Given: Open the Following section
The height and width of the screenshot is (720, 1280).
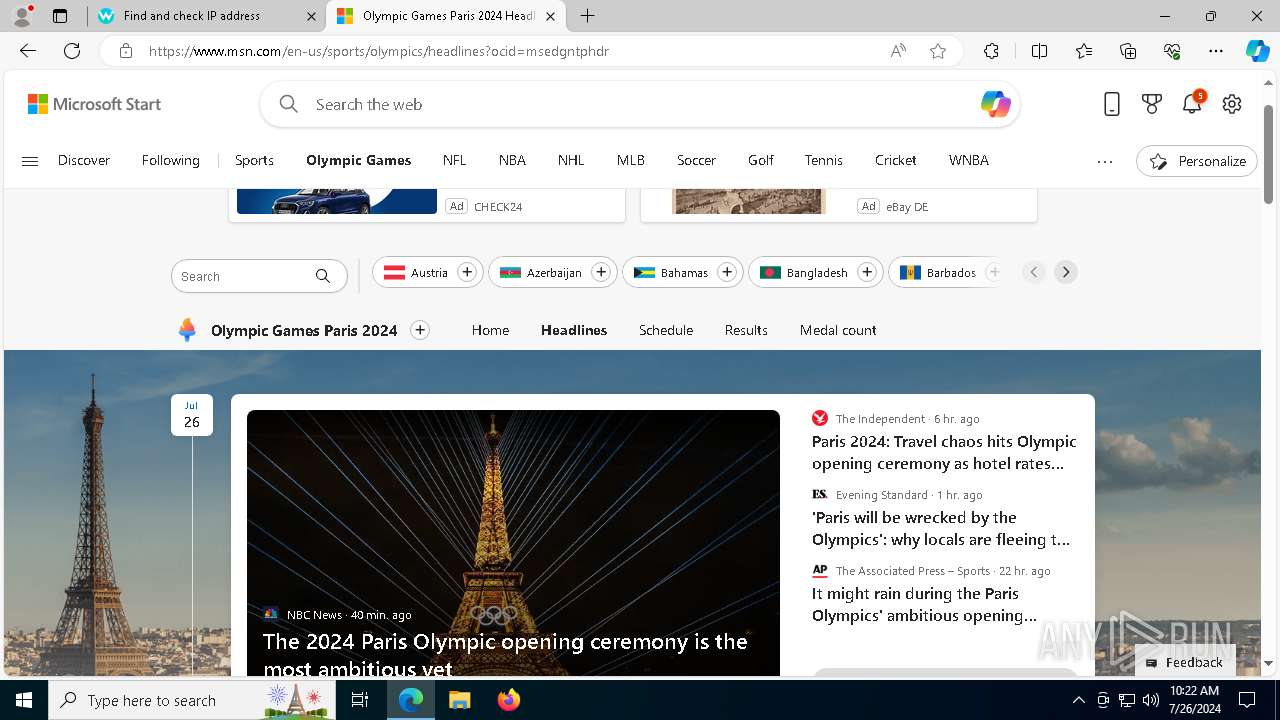Looking at the screenshot, I should [171, 160].
